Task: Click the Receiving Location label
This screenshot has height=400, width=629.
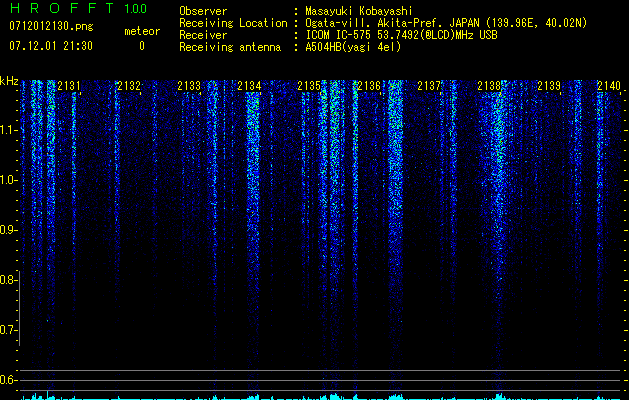Action: click(233, 23)
